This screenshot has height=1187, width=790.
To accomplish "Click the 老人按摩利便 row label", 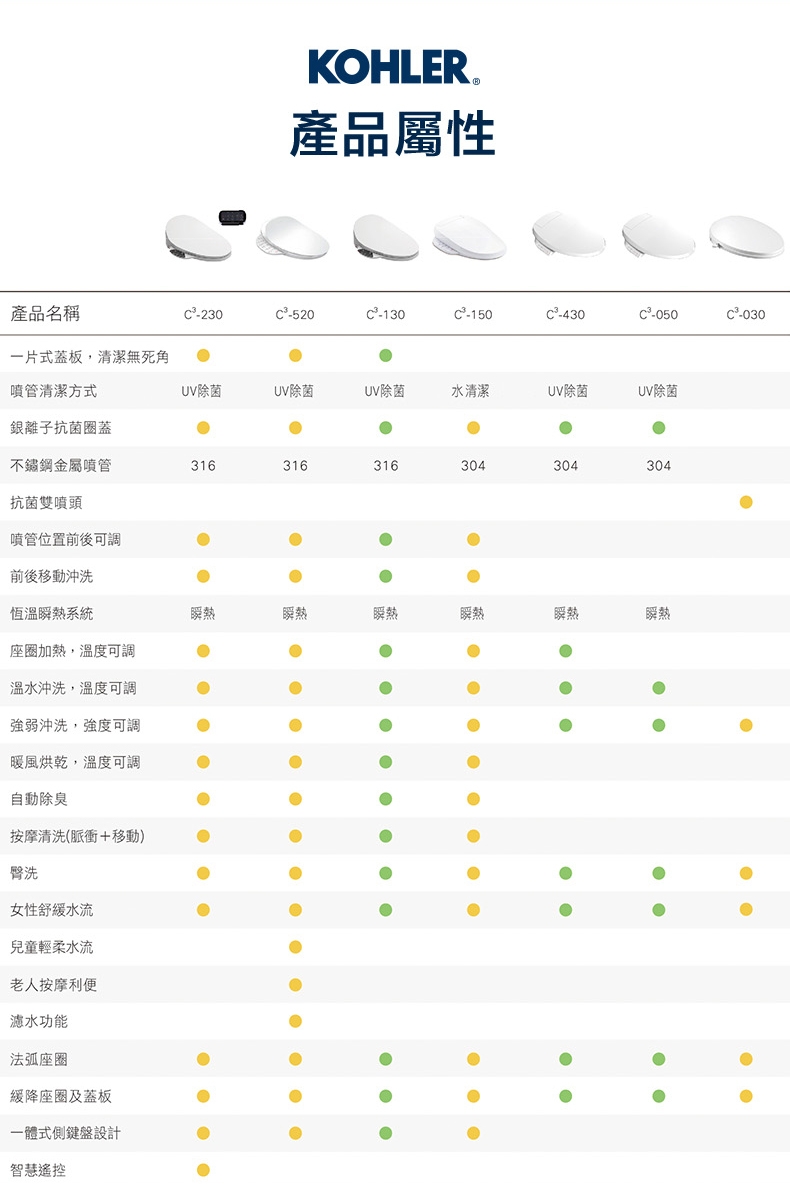I will pyautogui.click(x=54, y=985).
